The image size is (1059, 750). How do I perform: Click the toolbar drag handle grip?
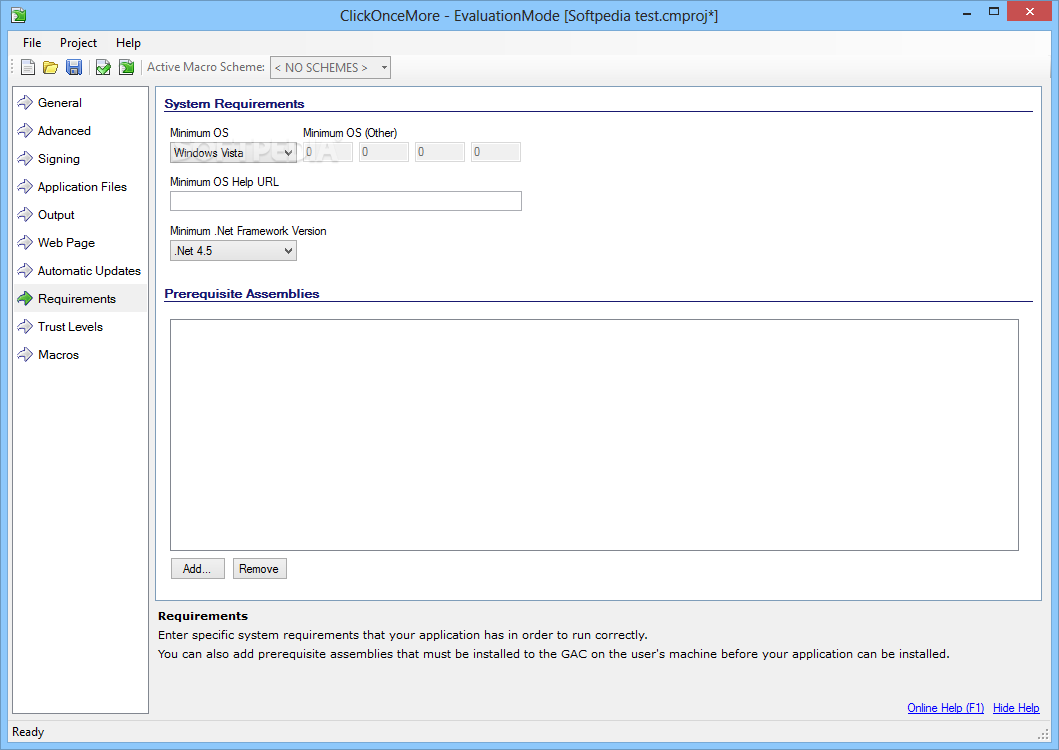click(12, 67)
